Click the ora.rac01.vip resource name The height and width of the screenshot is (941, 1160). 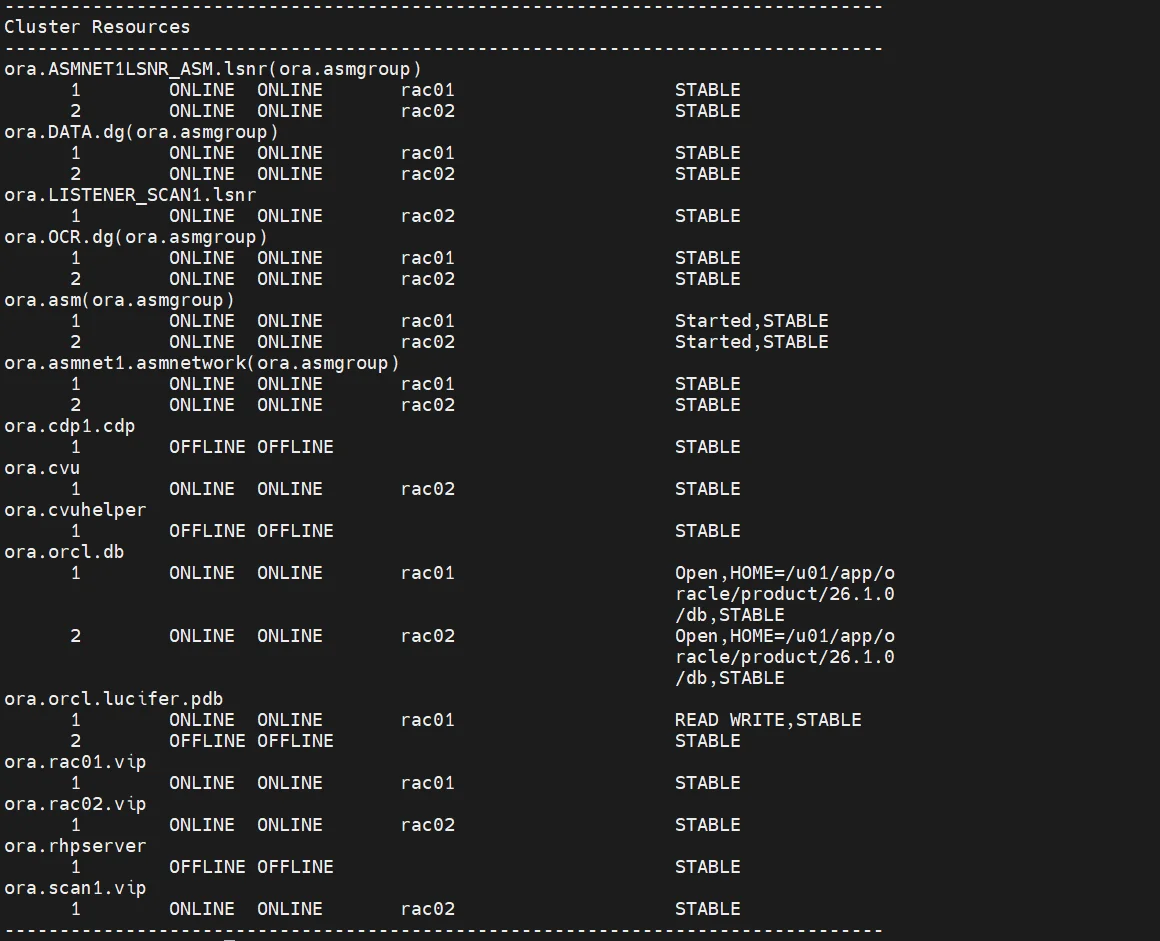coord(75,762)
